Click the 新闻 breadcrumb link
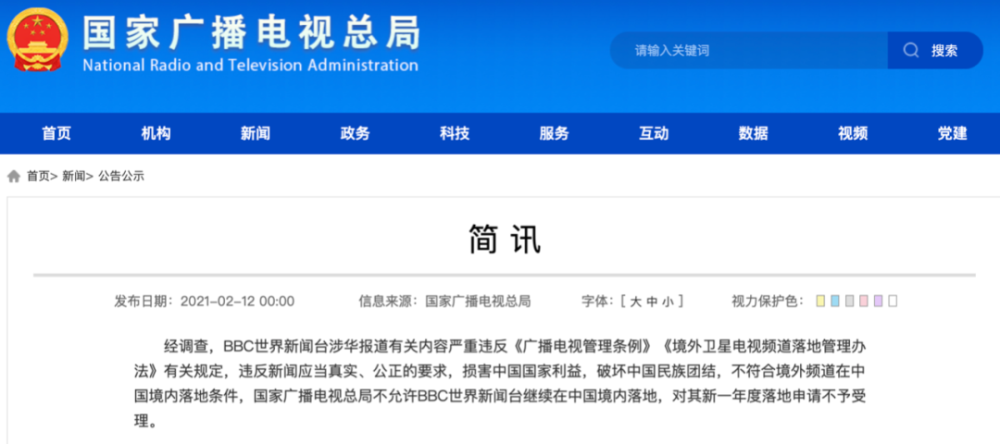The height and width of the screenshot is (444, 1000). (x=73, y=177)
